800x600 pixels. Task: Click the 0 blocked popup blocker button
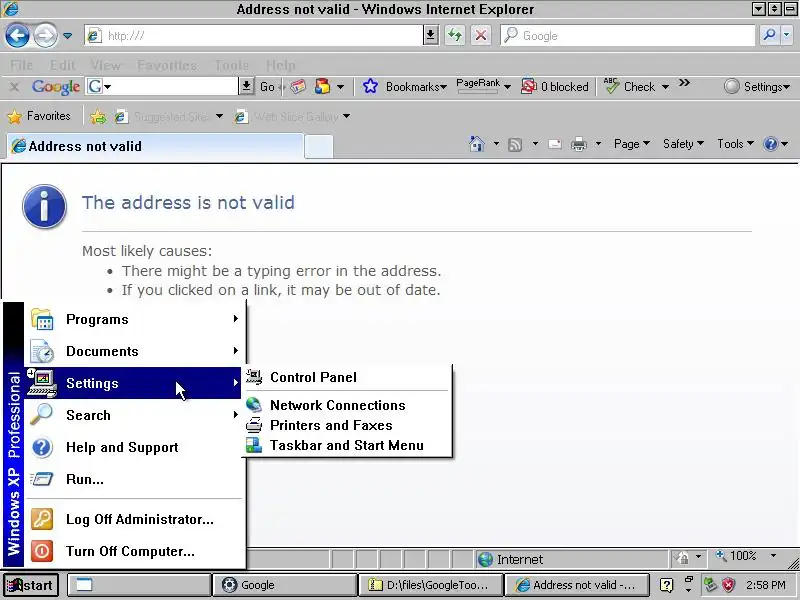(555, 87)
